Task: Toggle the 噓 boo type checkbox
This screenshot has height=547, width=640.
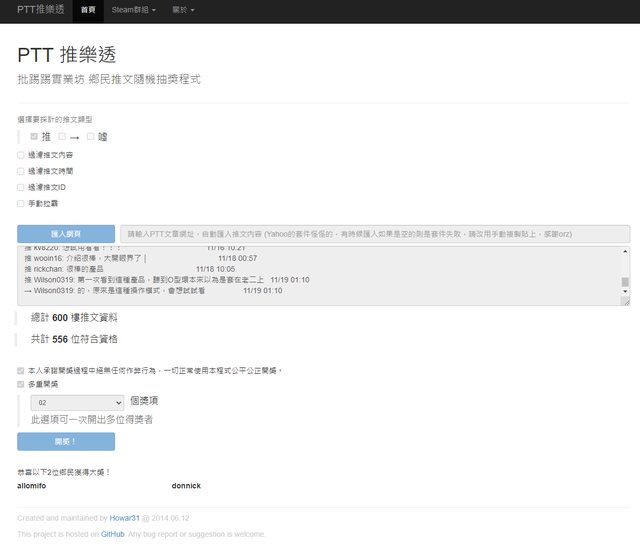Action: click(90, 136)
